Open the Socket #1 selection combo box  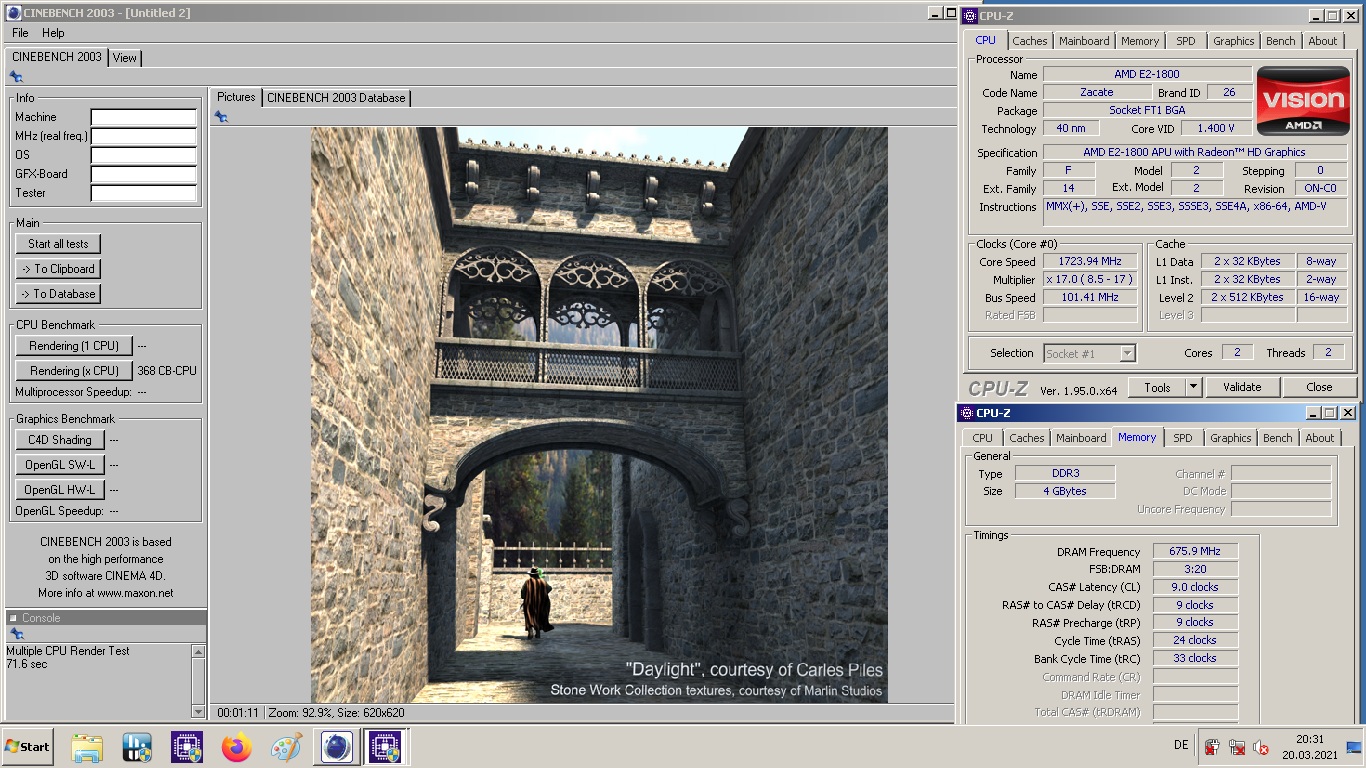coord(1089,353)
